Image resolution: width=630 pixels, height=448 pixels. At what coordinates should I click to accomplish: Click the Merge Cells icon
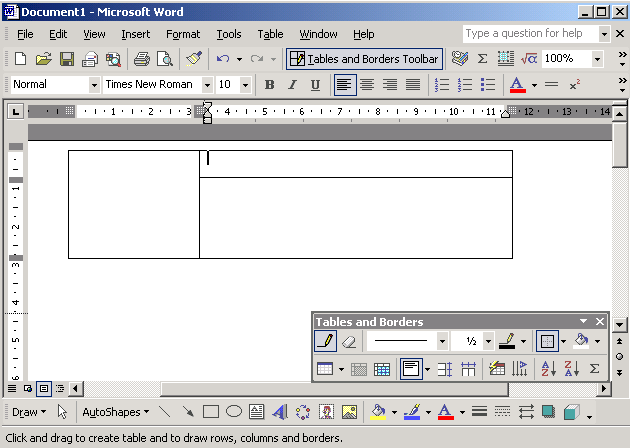(359, 369)
